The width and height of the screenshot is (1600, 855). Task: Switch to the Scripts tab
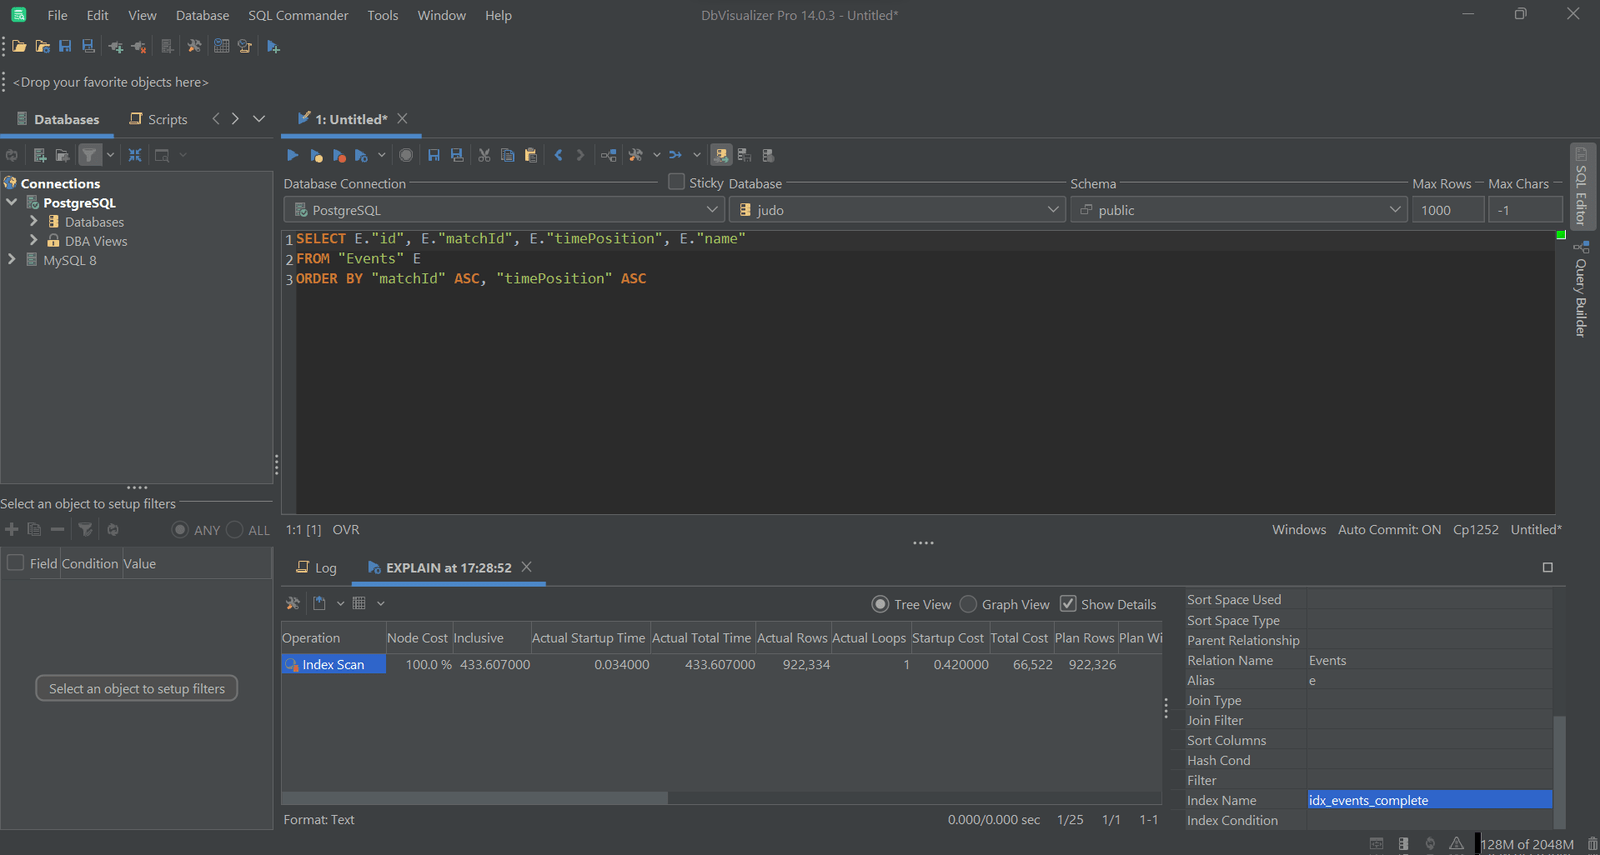(x=159, y=119)
